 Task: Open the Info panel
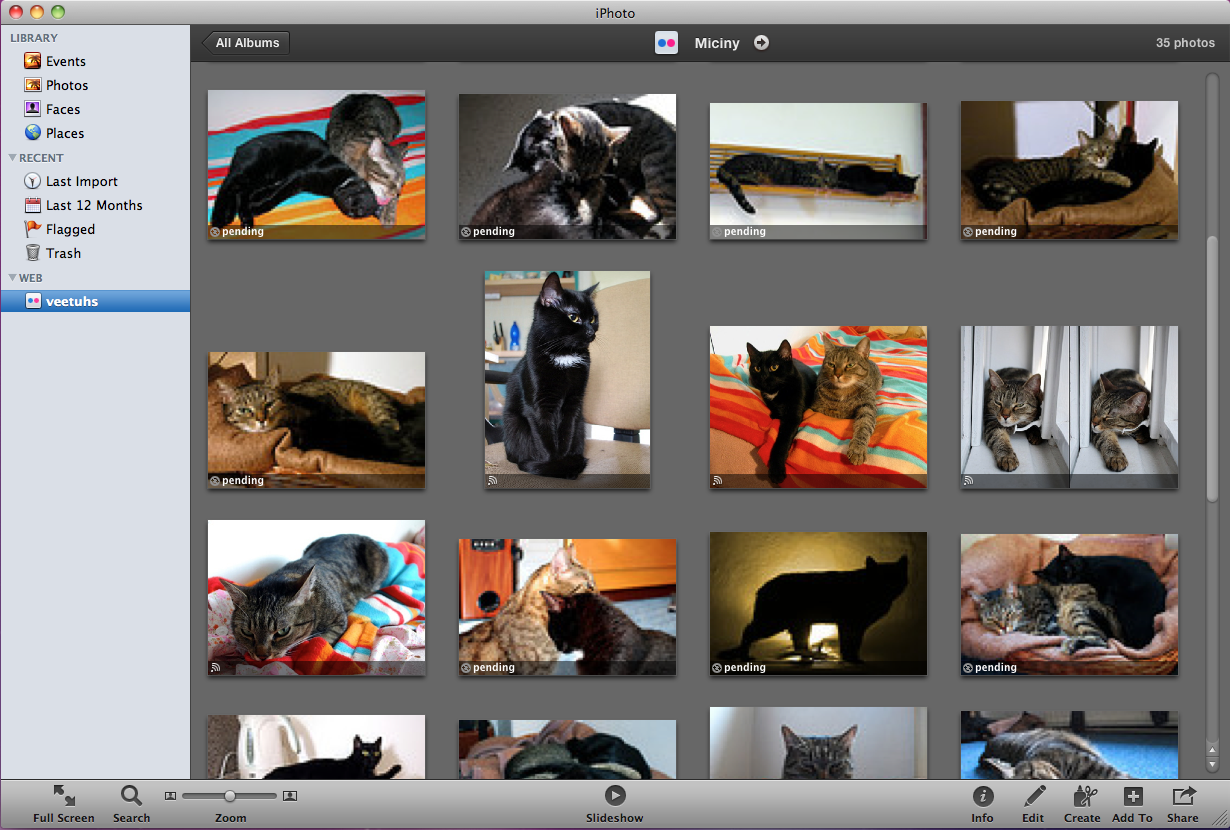click(x=983, y=796)
